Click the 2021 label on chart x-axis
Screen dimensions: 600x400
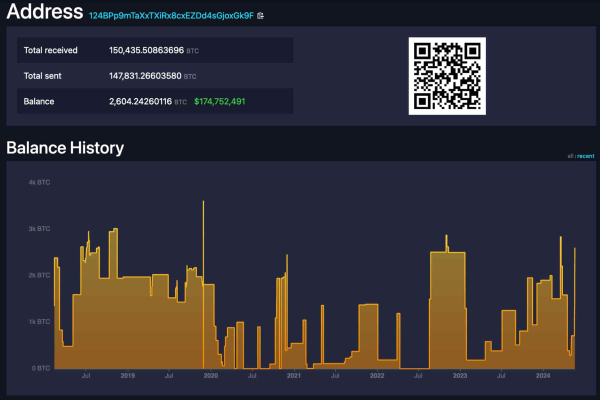coord(293,376)
